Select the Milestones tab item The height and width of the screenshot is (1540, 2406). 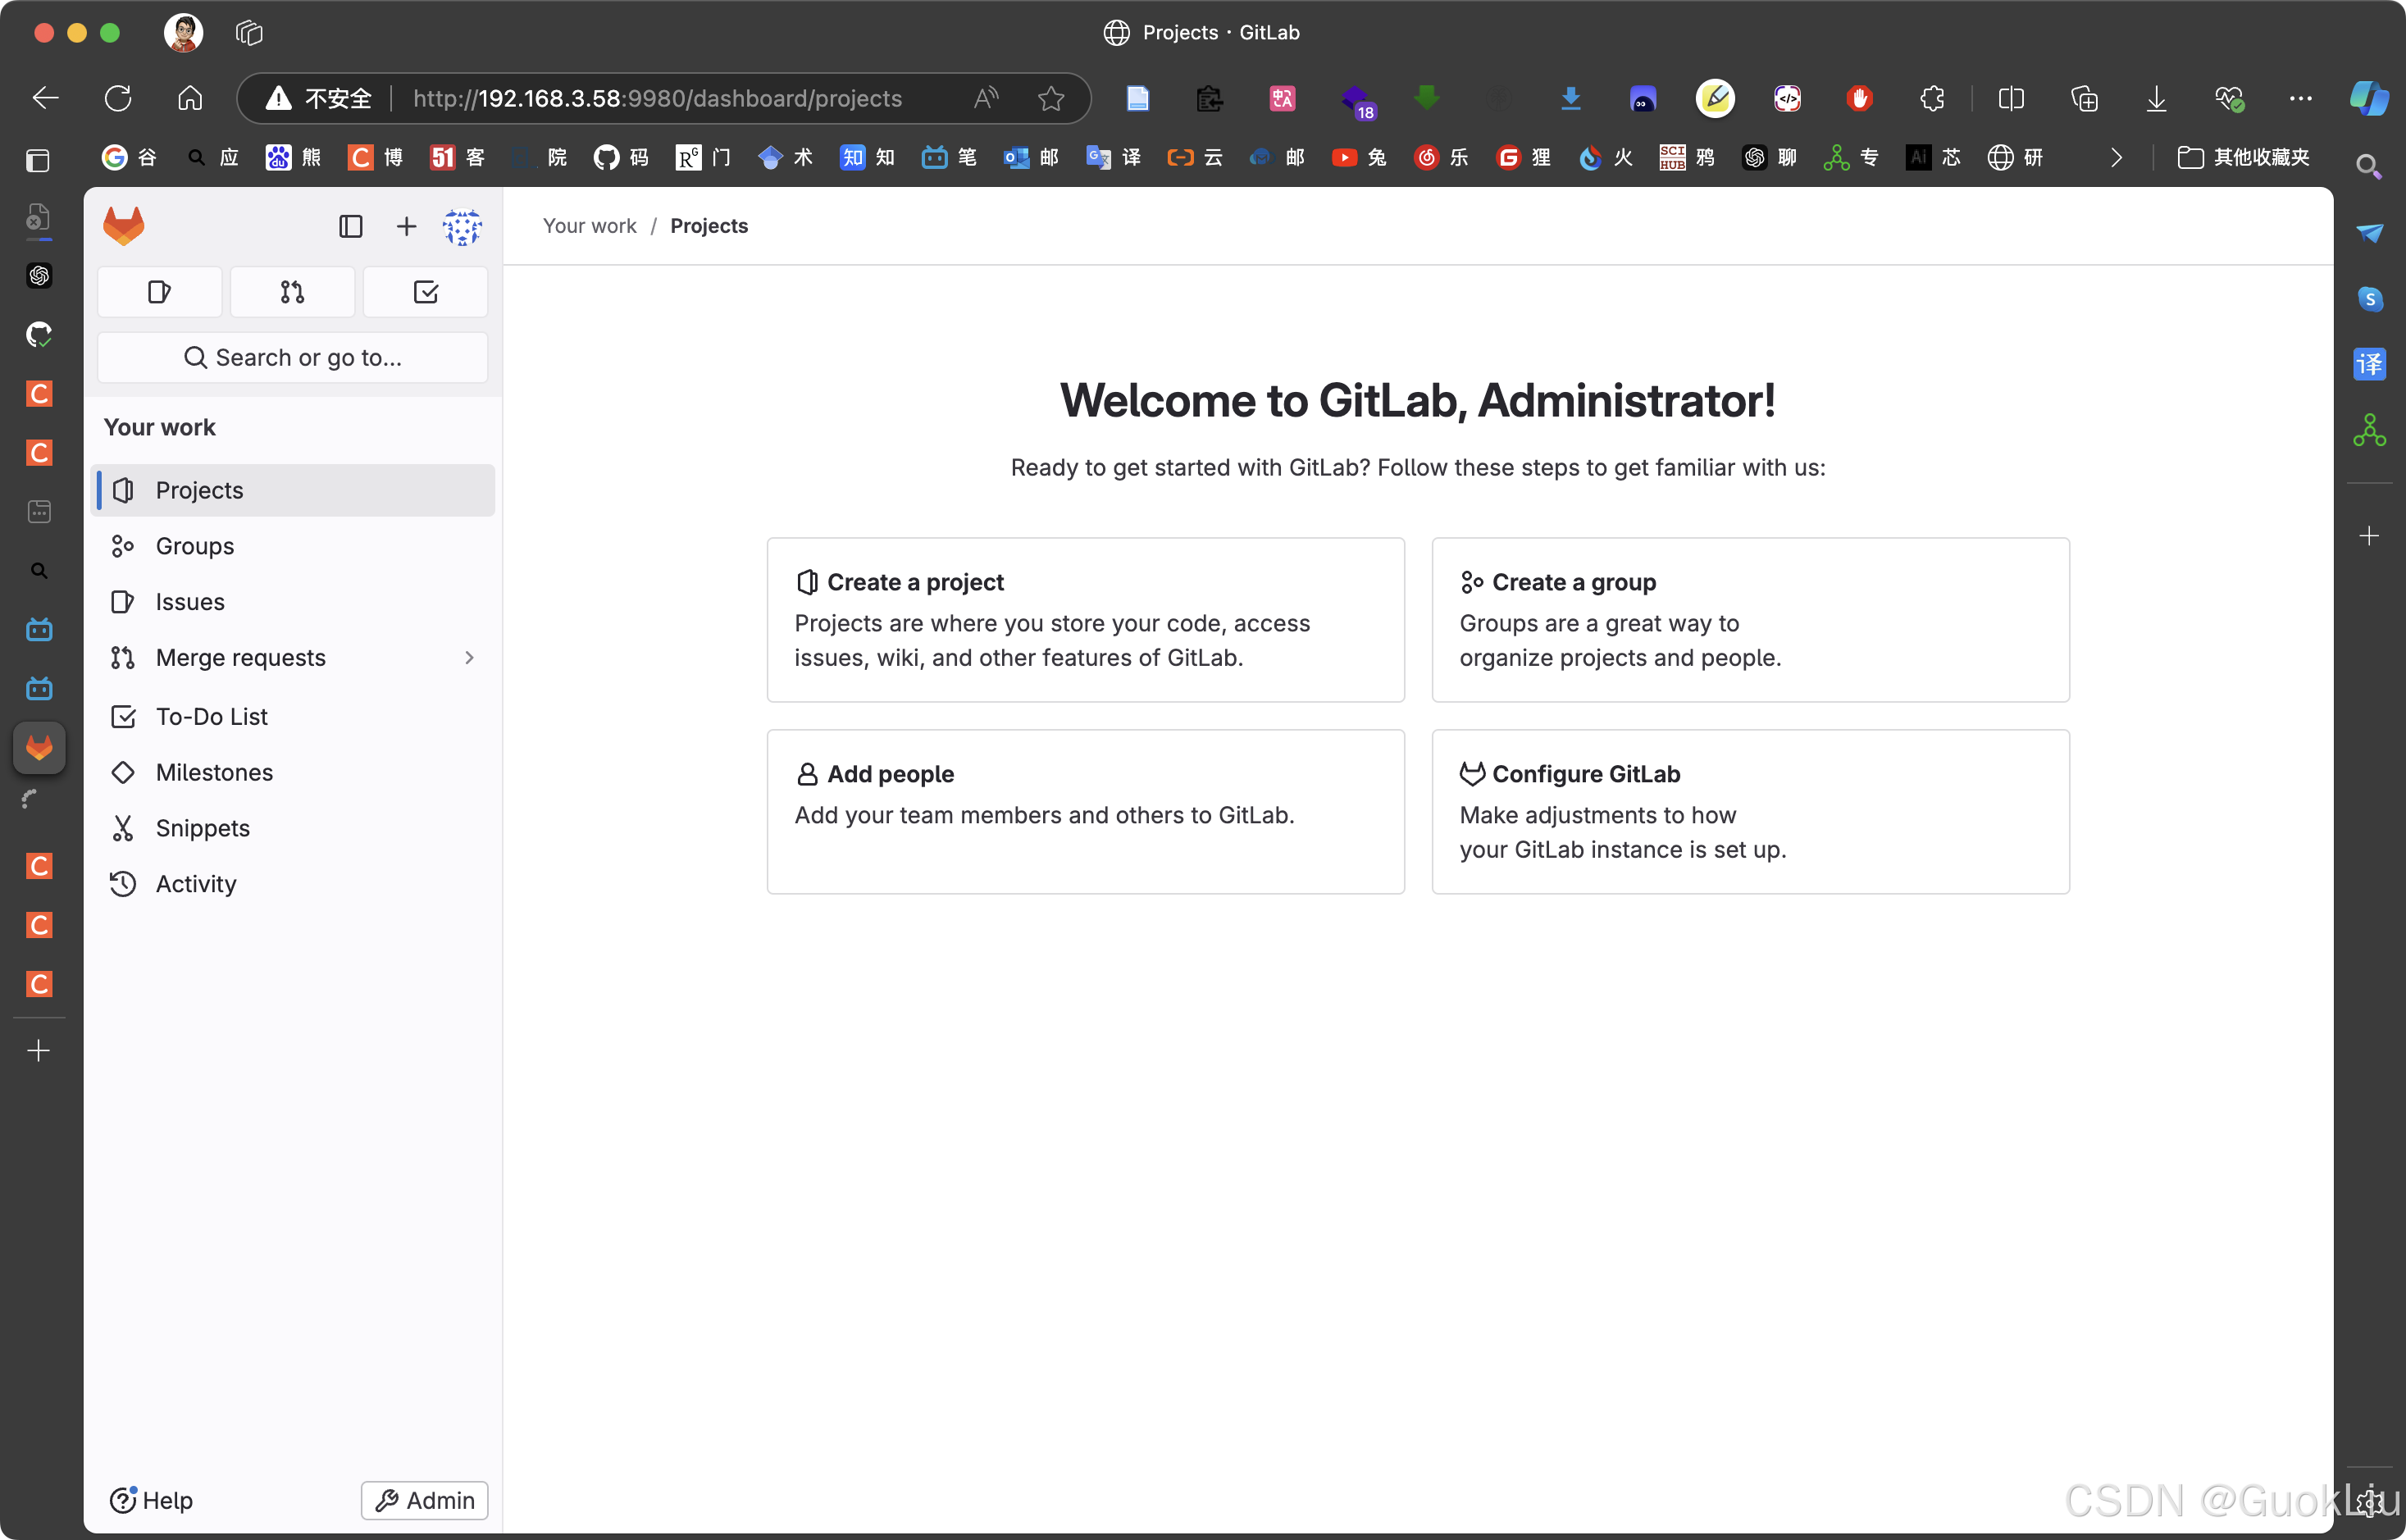tap(214, 770)
